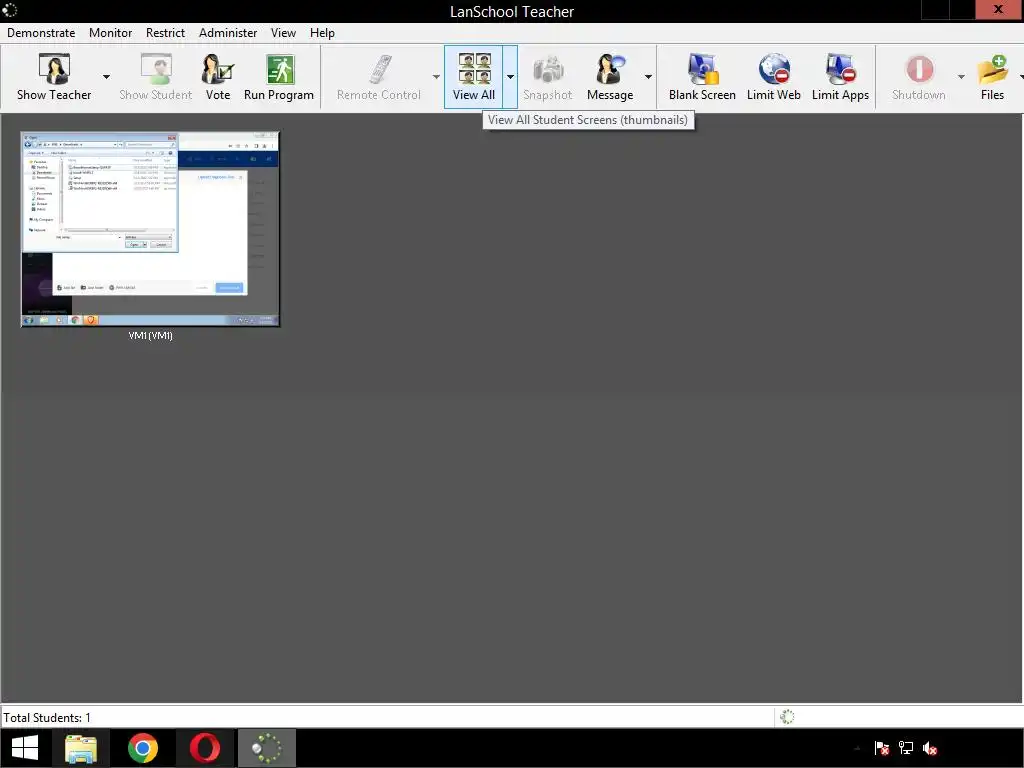
Task: Click the LanSchool title bar logo icon
Action: [10, 10]
